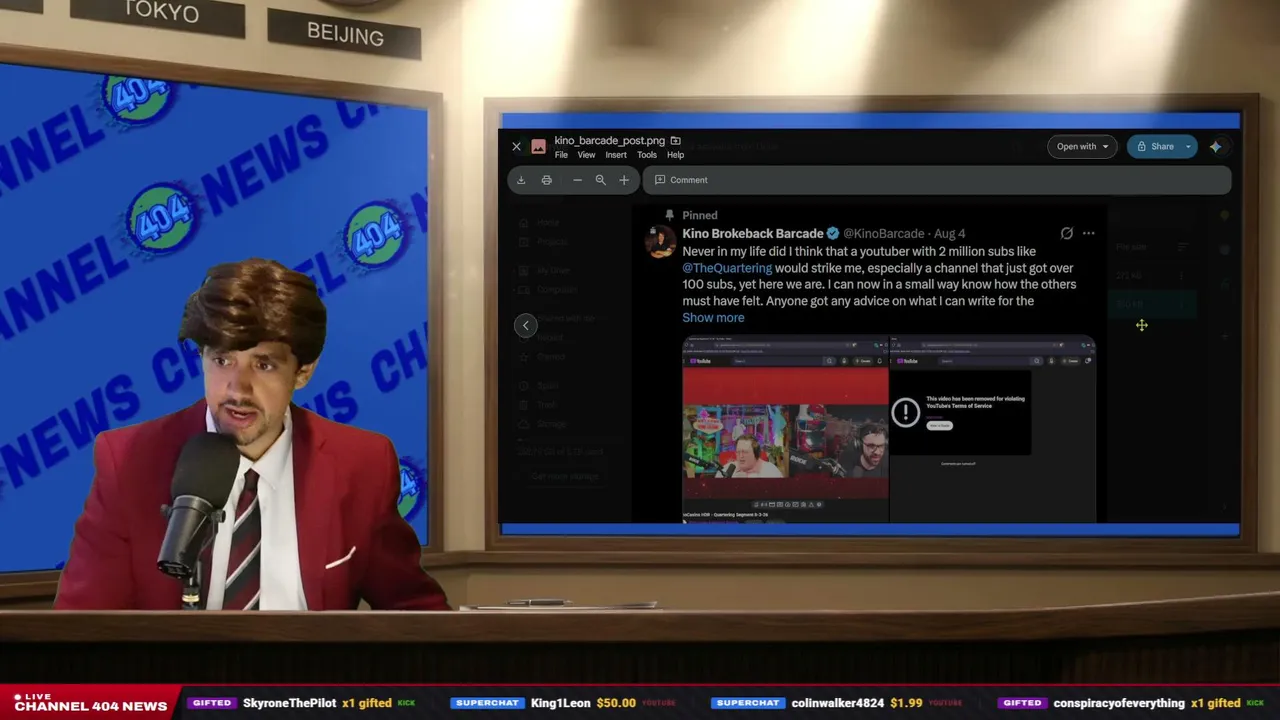The width and height of the screenshot is (1280, 720).
Task: Print the image using the printer icon
Action: point(546,180)
